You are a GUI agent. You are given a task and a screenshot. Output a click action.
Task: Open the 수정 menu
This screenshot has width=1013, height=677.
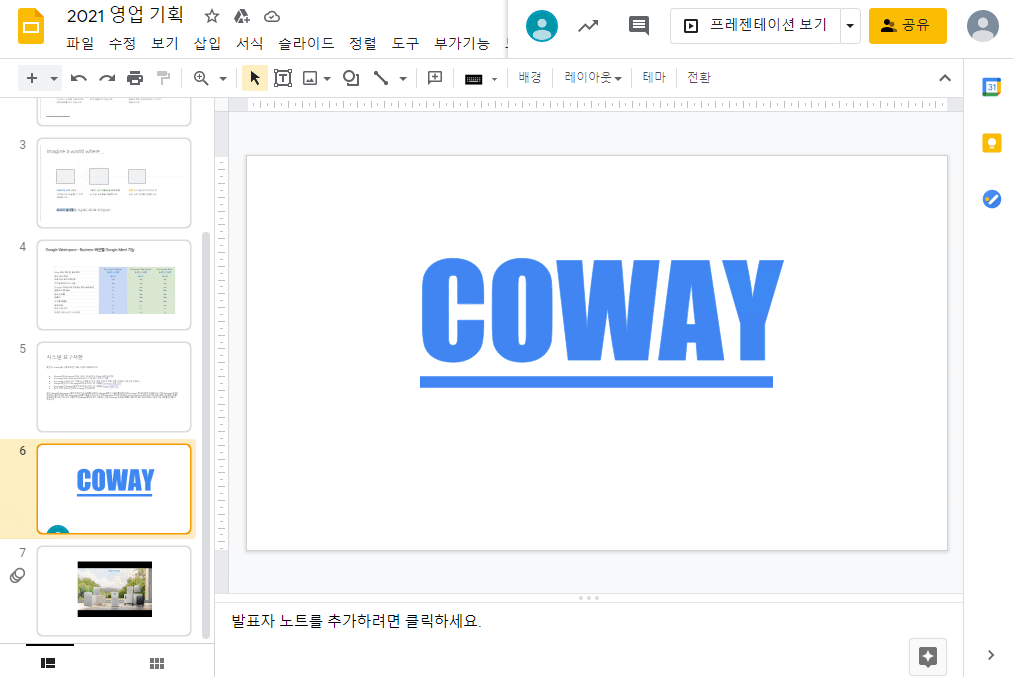click(x=122, y=43)
